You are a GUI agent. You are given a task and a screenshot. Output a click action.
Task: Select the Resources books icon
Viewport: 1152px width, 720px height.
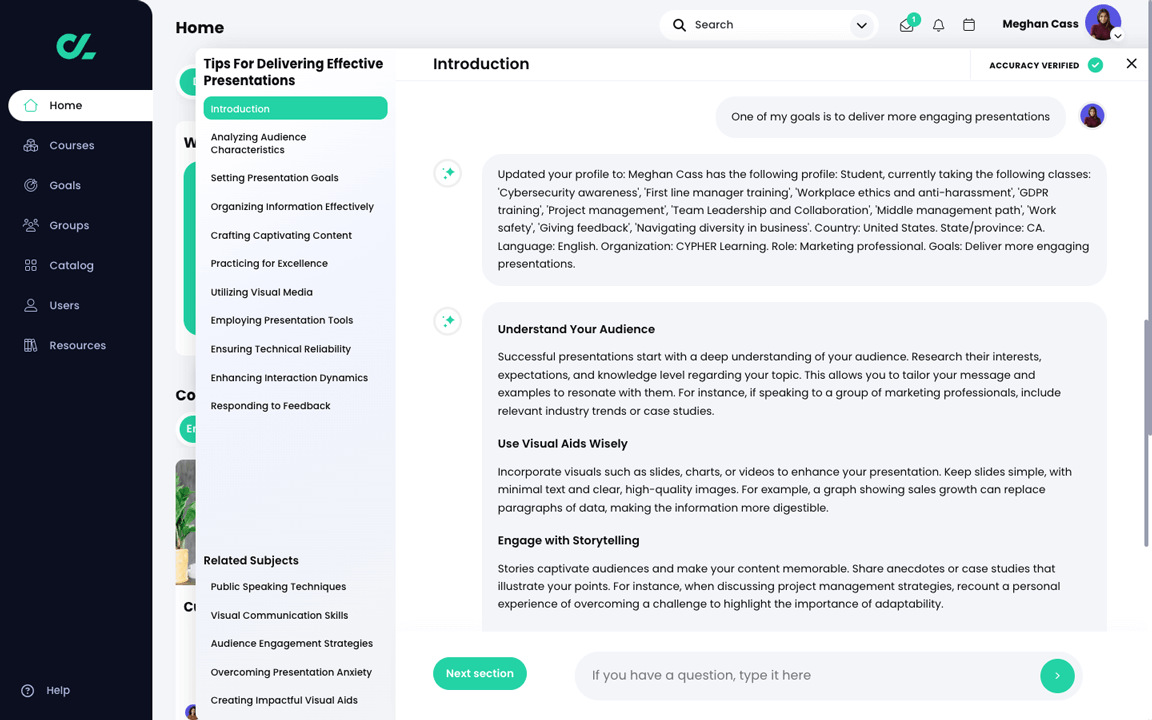pyautogui.click(x=32, y=345)
